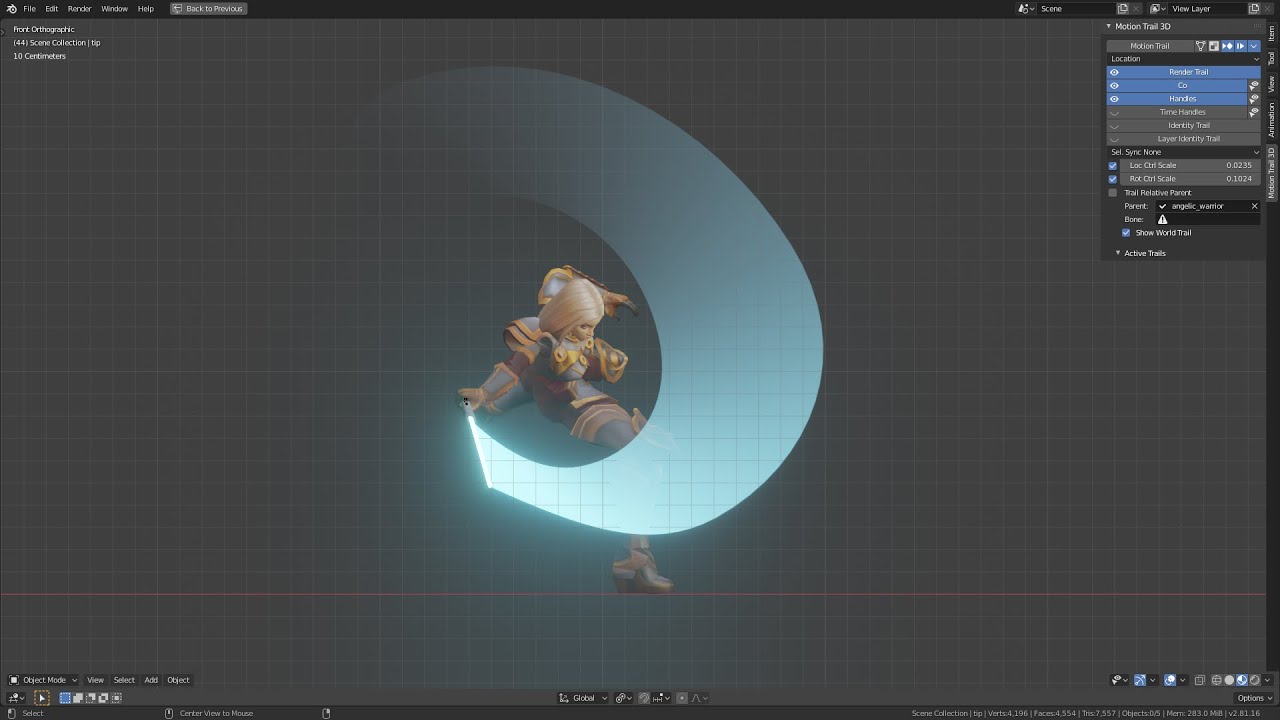
Task: Edit the View Layer name field
Action: pyautogui.click(x=1207, y=8)
